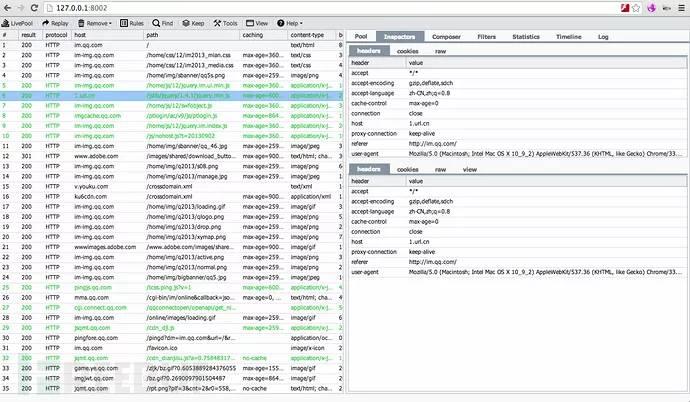Open the Tools menu
Screen dimensions: 690x402
pos(225,23)
